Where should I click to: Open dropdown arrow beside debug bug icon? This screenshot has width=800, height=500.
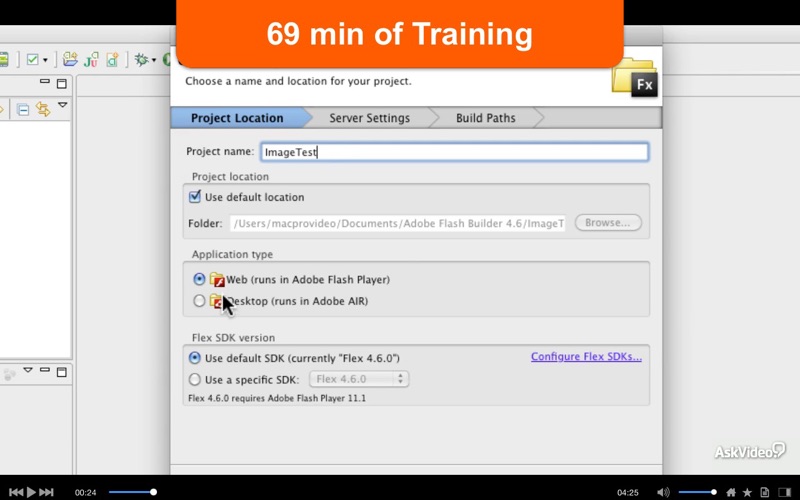coord(154,60)
